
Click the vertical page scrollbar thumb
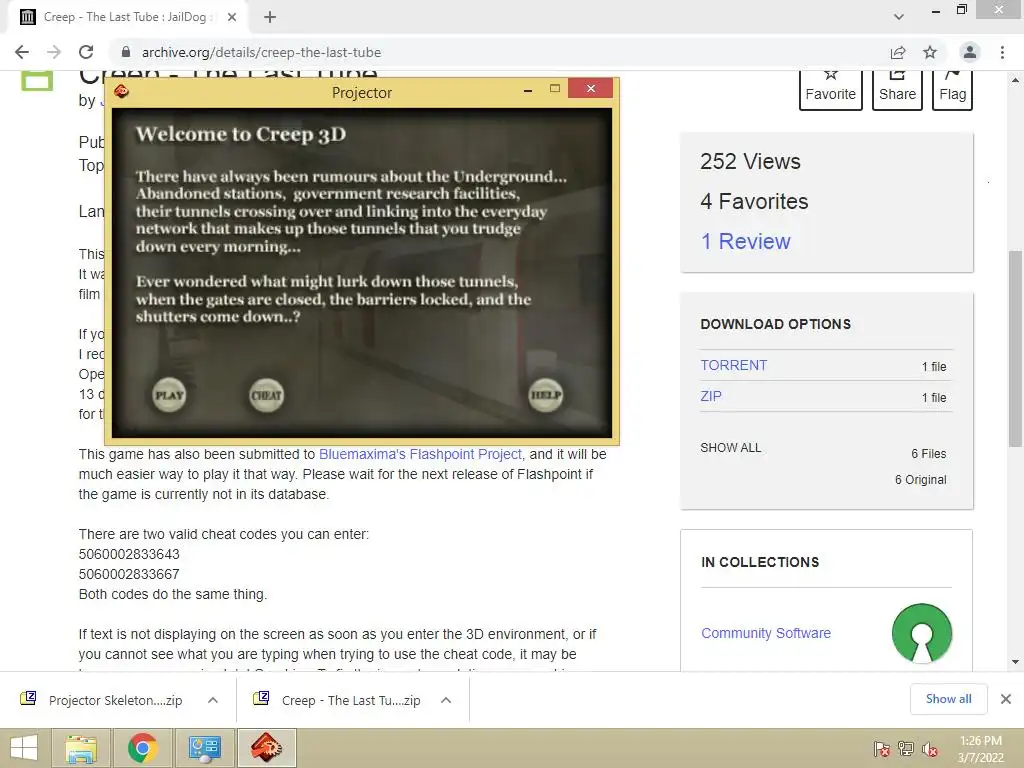(1015, 349)
